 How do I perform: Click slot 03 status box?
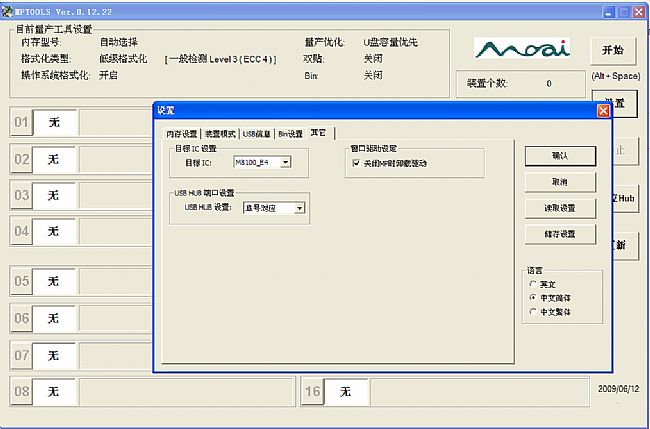(x=54, y=195)
